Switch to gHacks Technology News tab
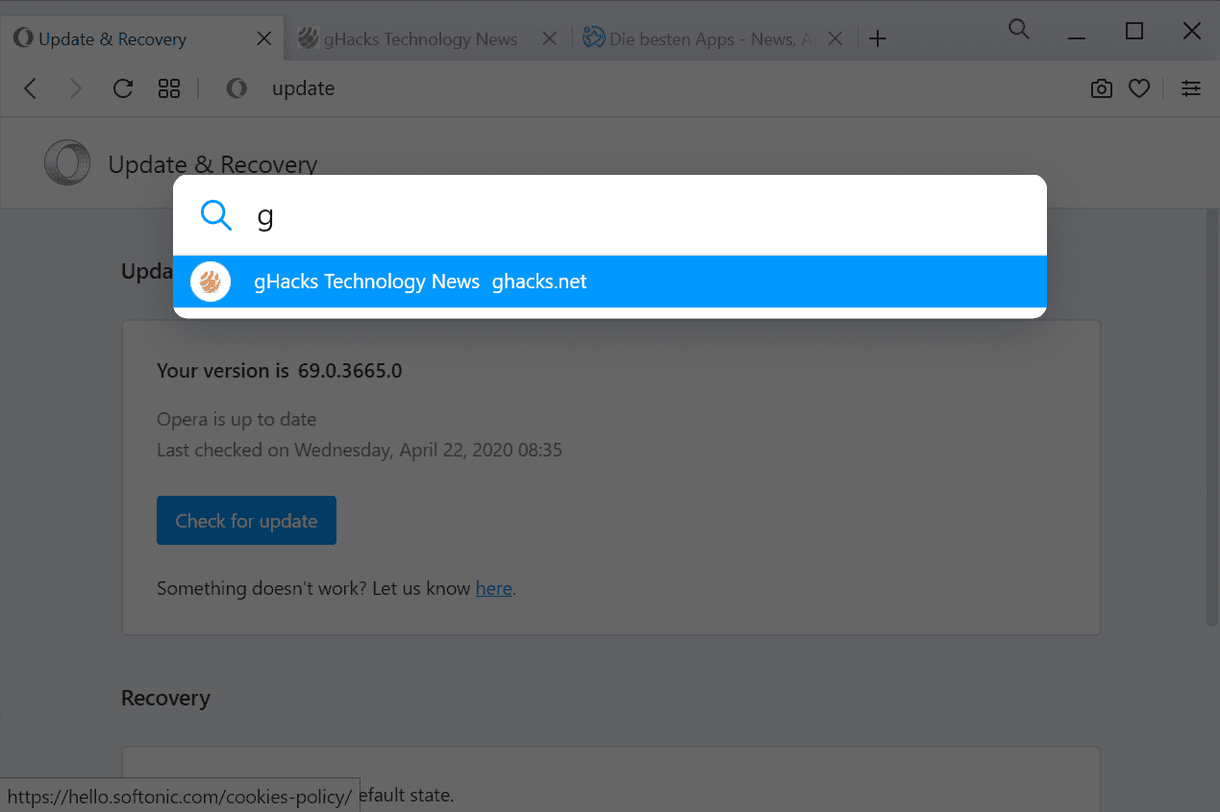Viewport: 1220px width, 812px height. (428, 39)
